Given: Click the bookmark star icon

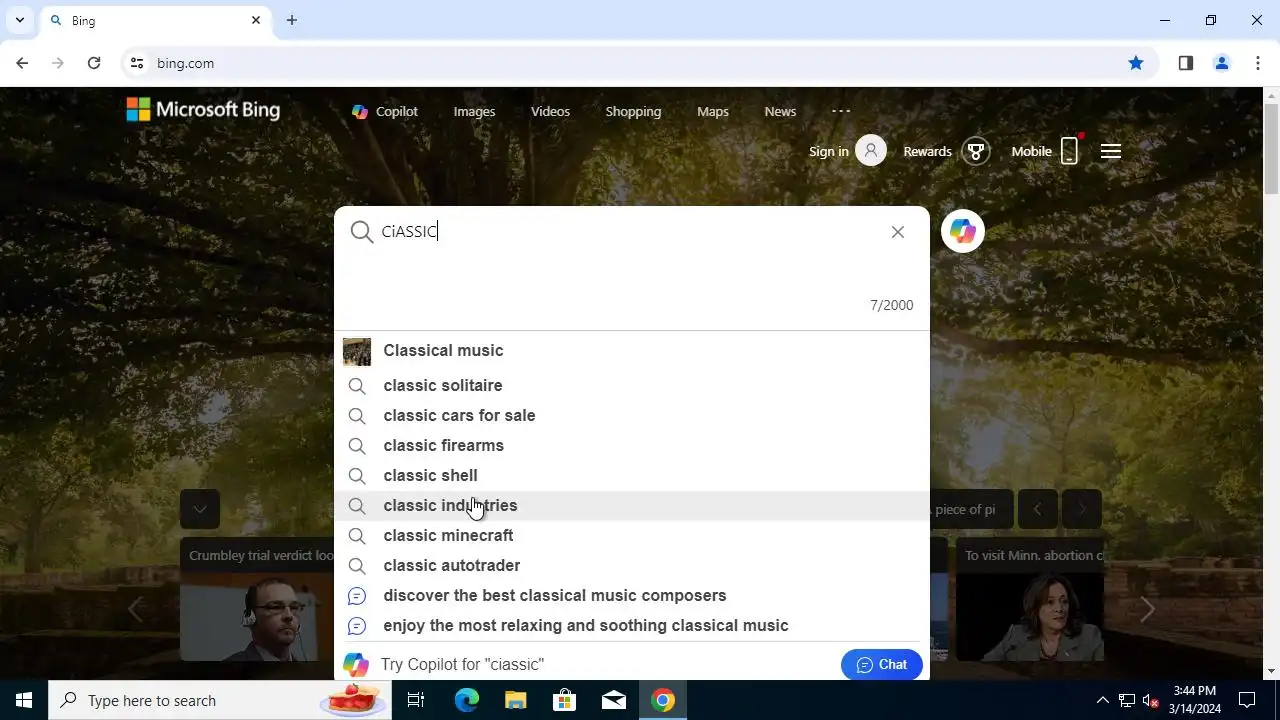Looking at the screenshot, I should (x=1136, y=63).
